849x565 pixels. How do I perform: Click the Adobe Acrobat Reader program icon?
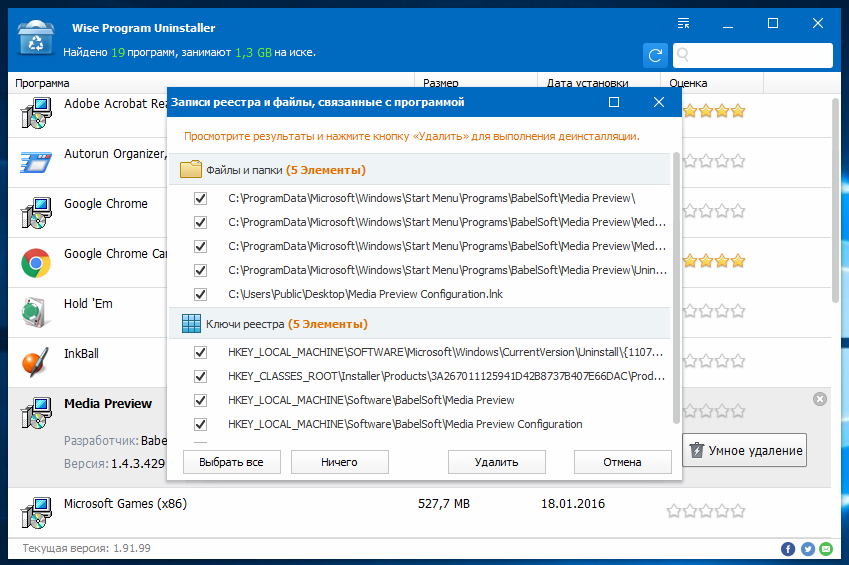[36, 113]
